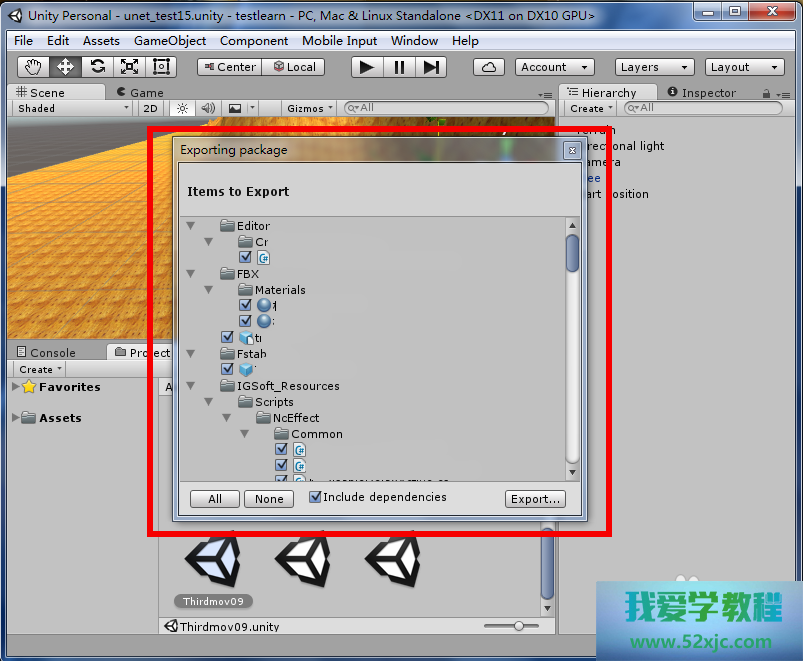803x661 pixels.
Task: Open the Layers dropdown
Action: point(654,67)
